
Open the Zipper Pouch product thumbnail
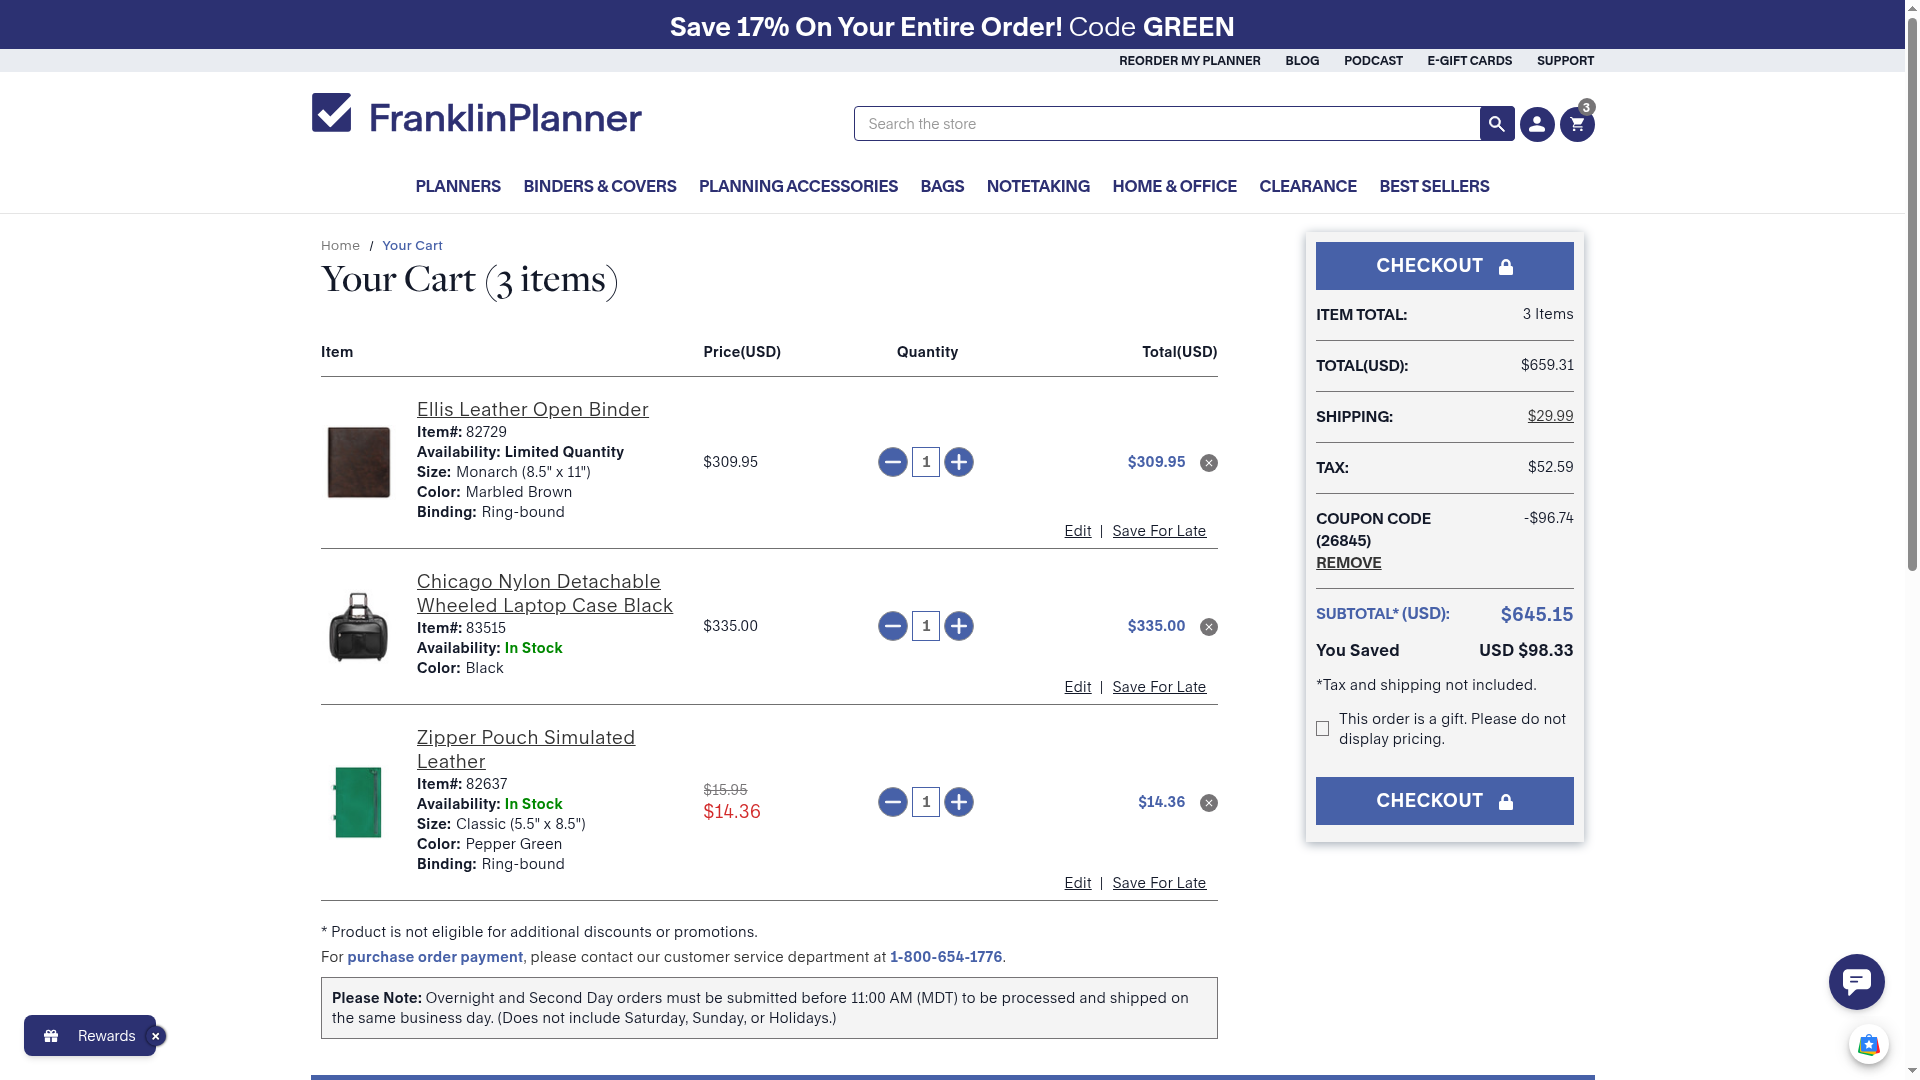(358, 802)
